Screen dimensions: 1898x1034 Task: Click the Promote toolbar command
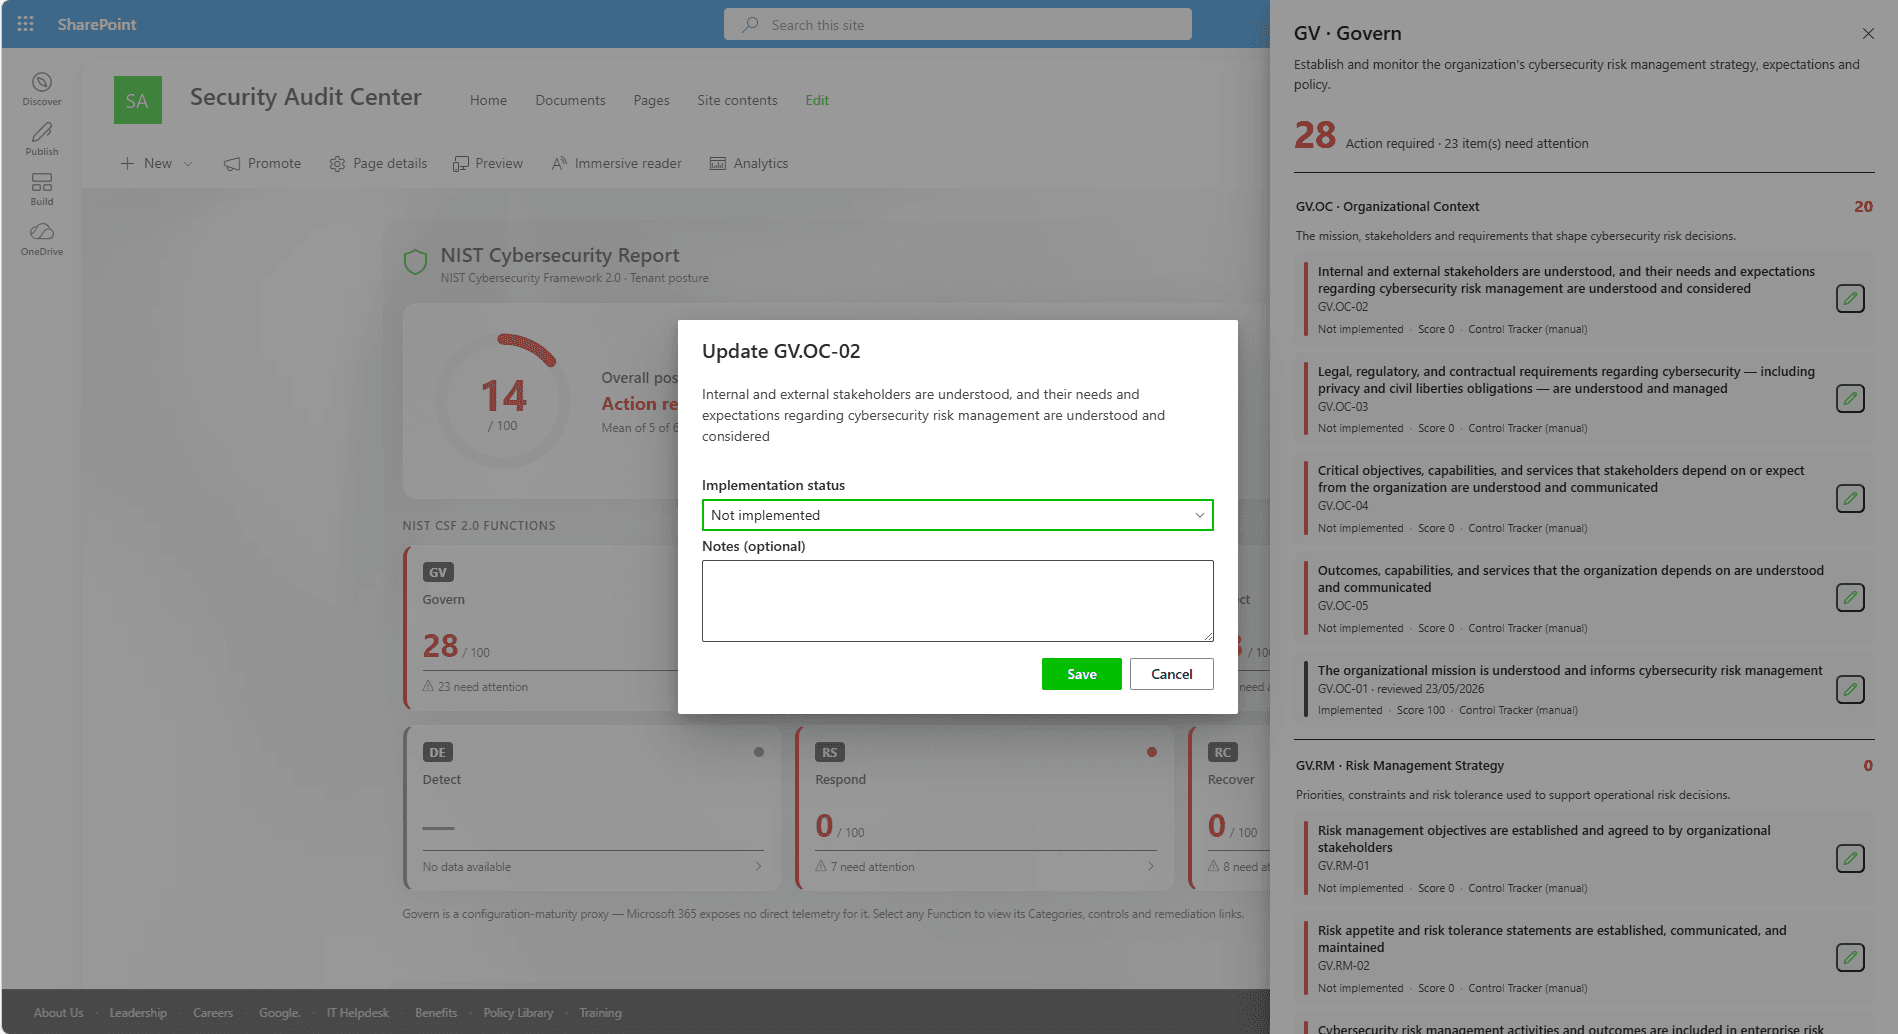(262, 163)
